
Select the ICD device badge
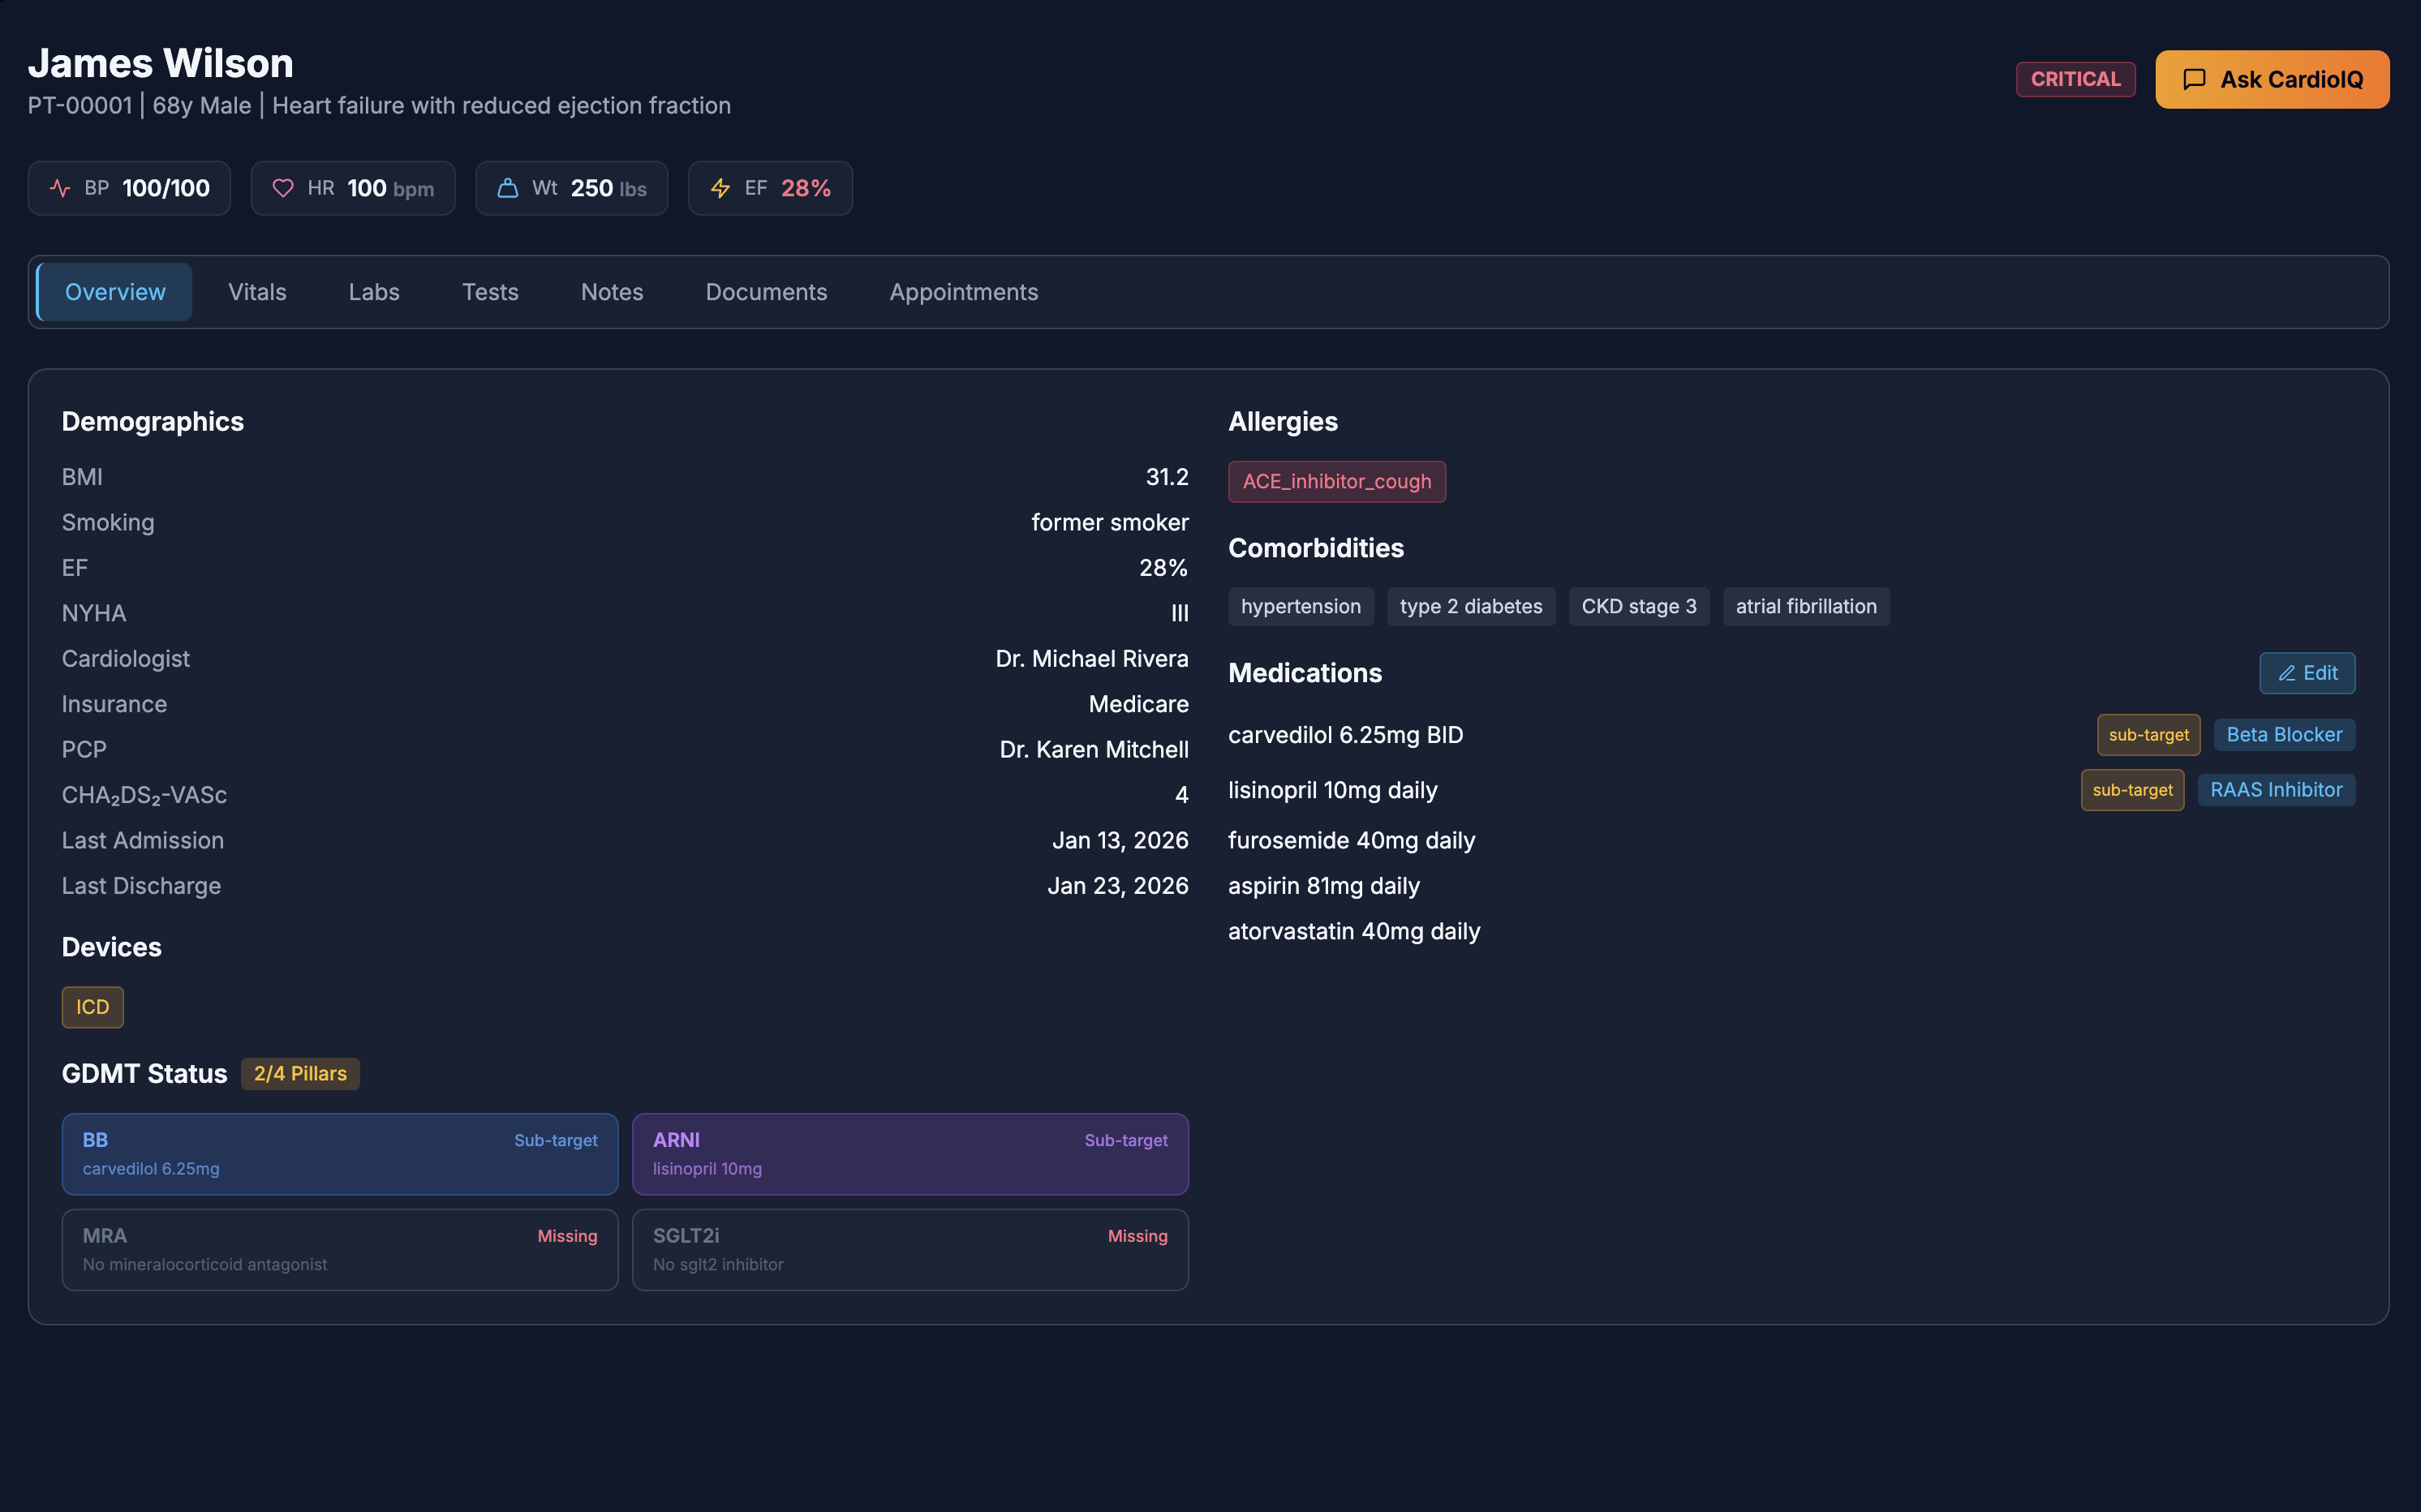point(92,1007)
